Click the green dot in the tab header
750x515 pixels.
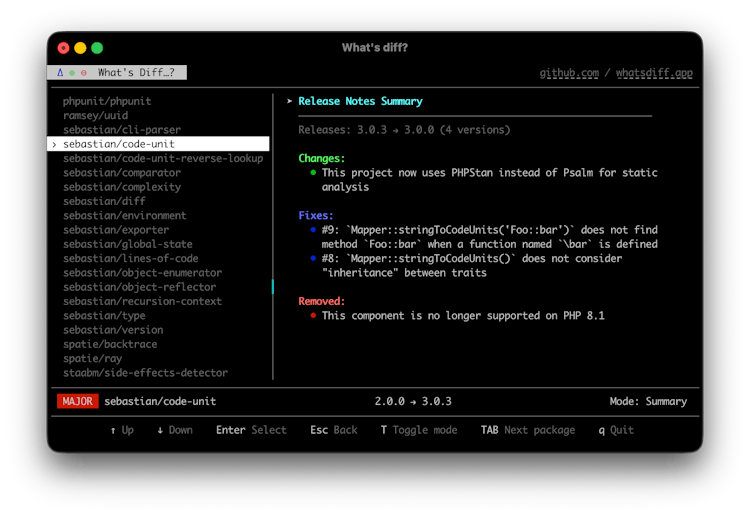point(72,73)
